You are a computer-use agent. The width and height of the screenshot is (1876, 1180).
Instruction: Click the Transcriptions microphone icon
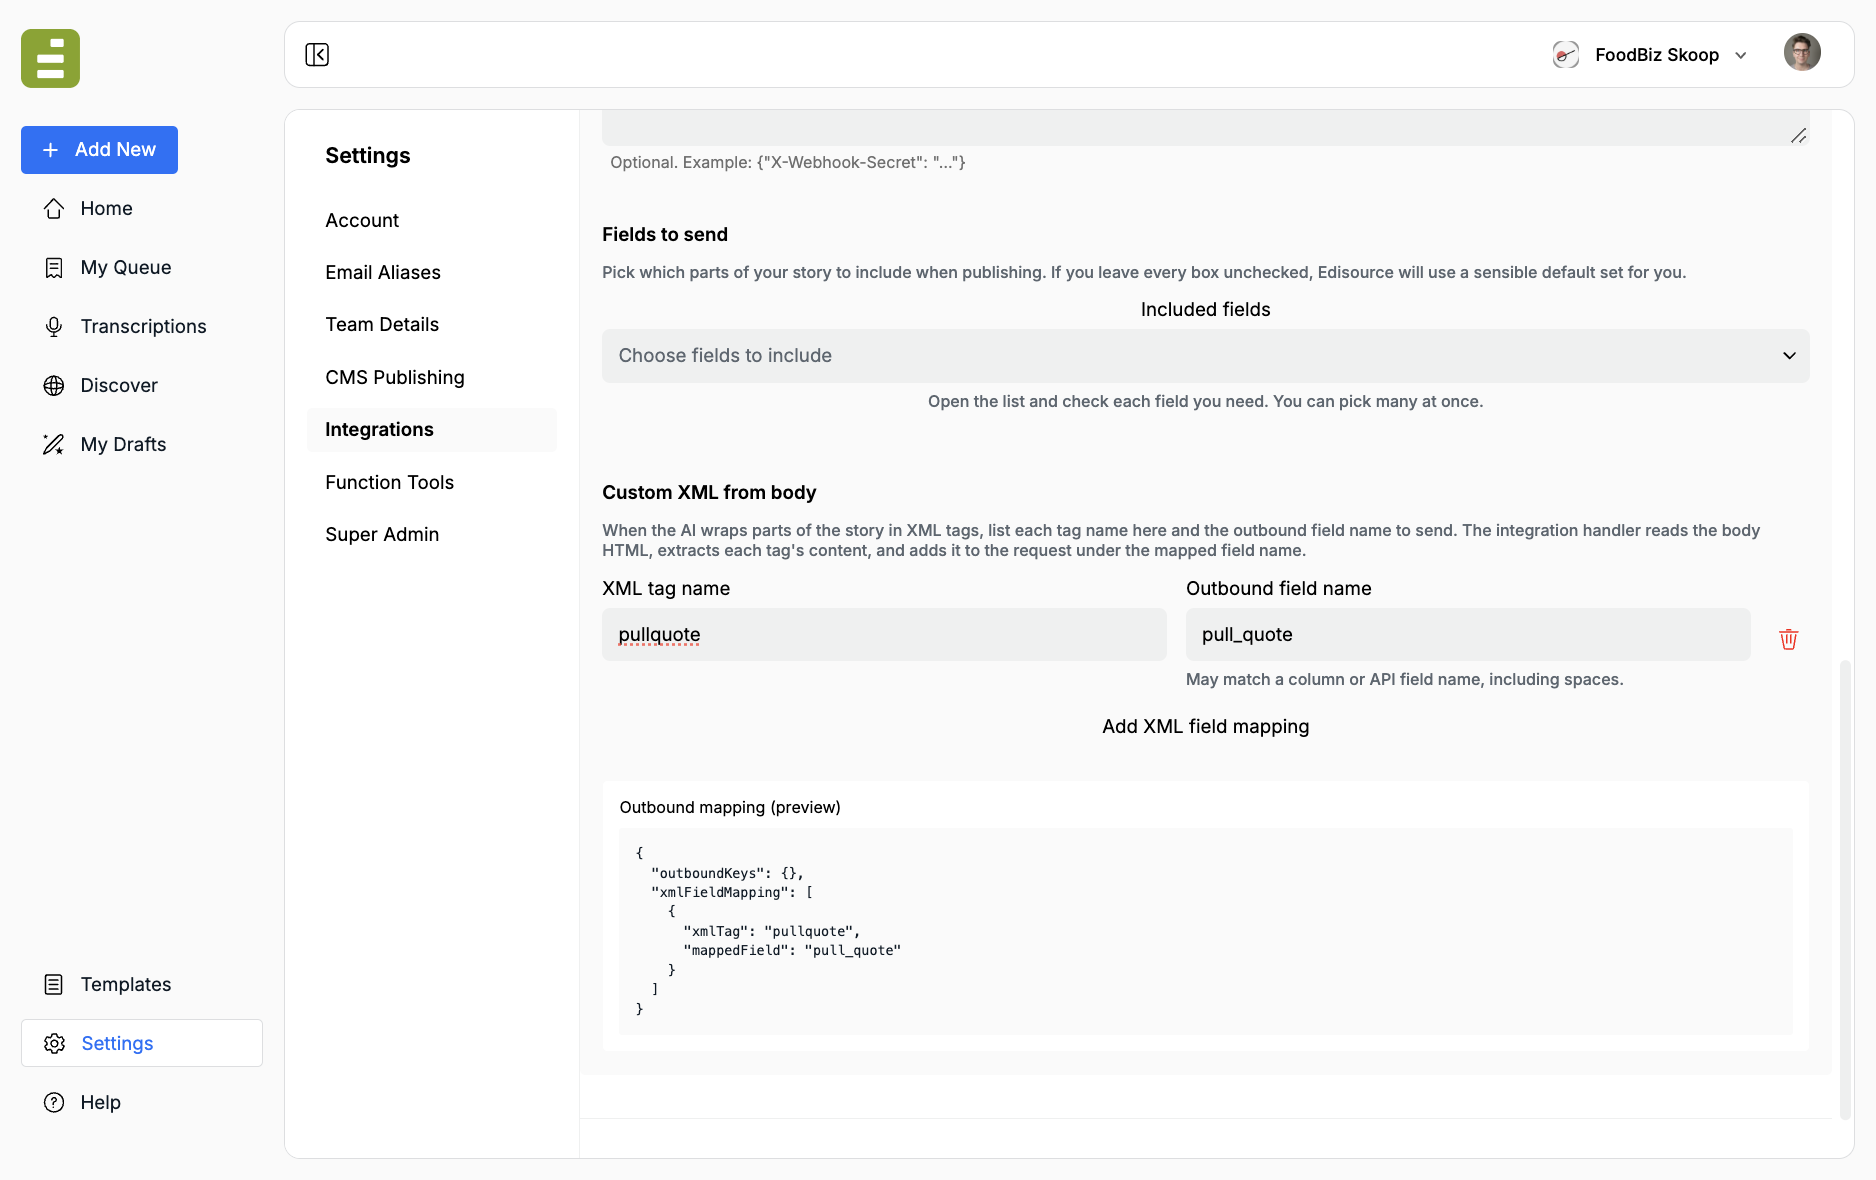(x=54, y=326)
